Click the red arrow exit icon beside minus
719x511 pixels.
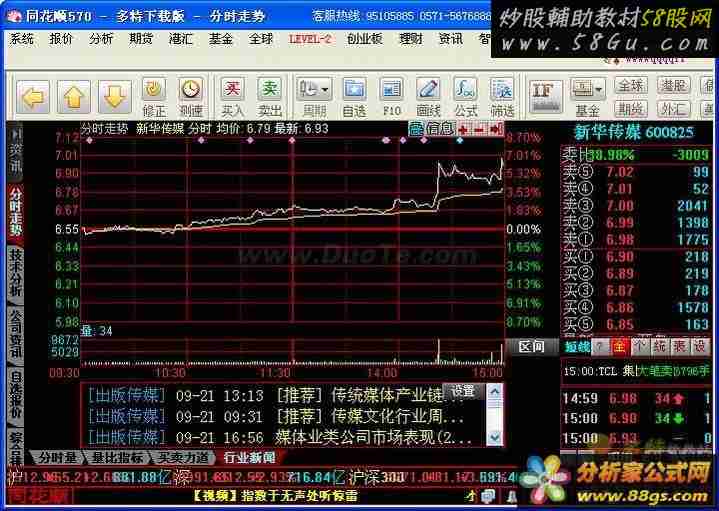point(496,130)
